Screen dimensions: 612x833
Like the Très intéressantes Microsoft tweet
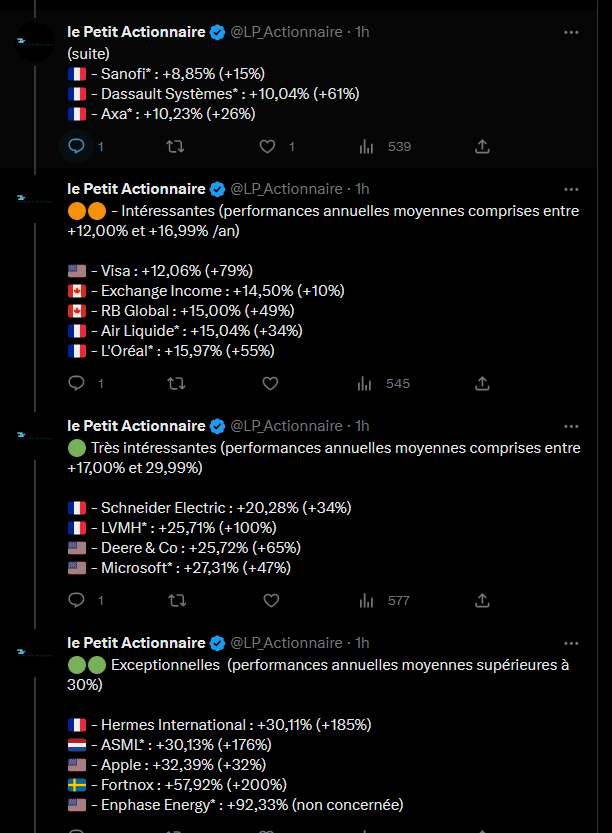coord(271,600)
